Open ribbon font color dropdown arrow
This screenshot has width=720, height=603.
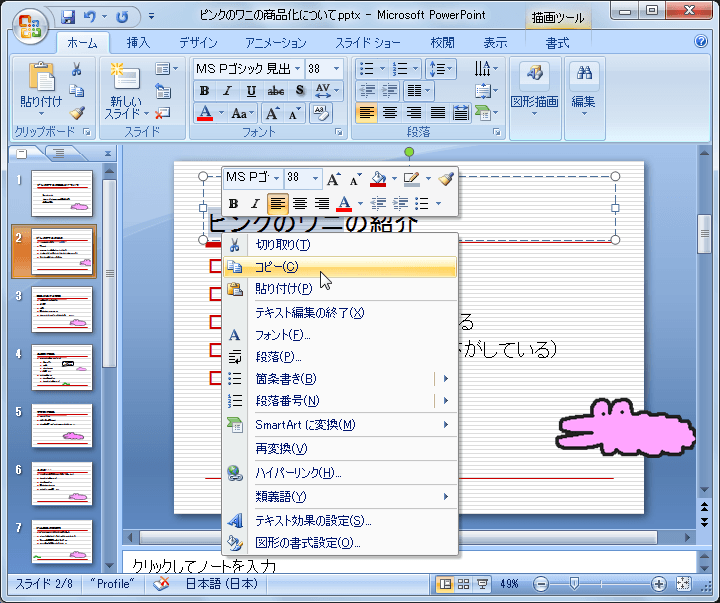tap(221, 113)
